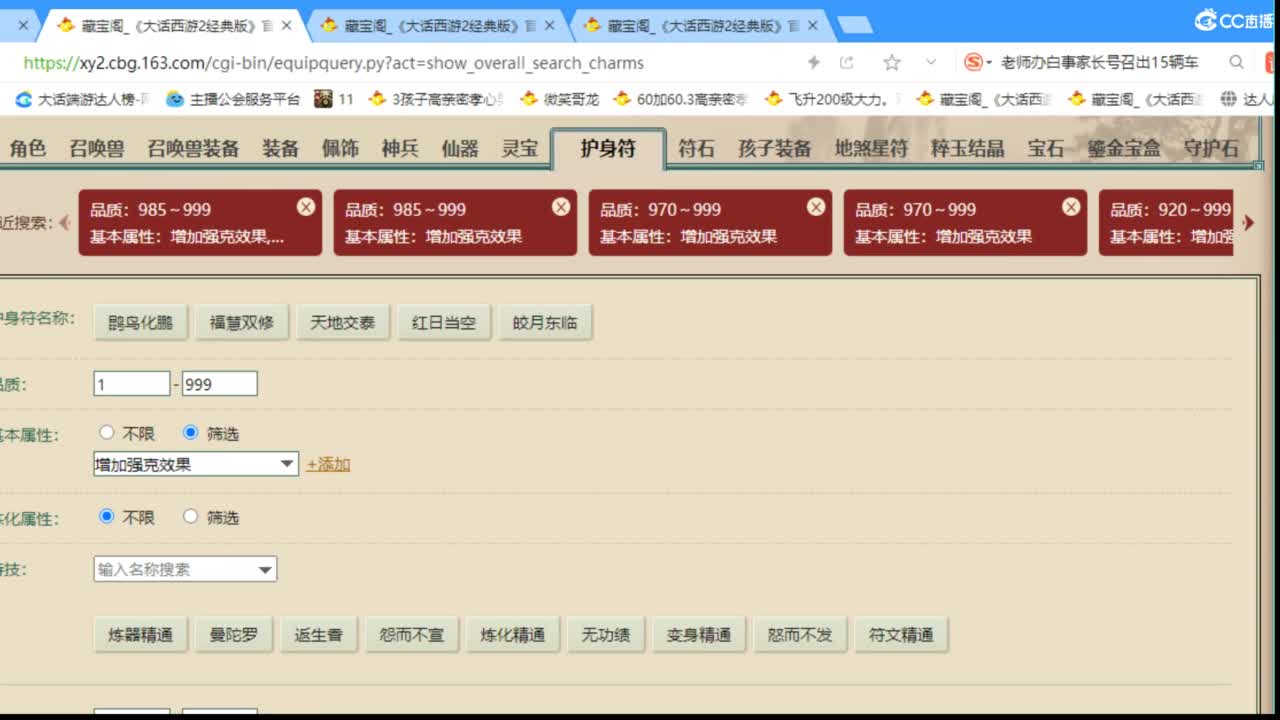Image resolution: width=1280 pixels, height=720 pixels.
Task: Open the new tab button in browser
Action: tap(853, 25)
